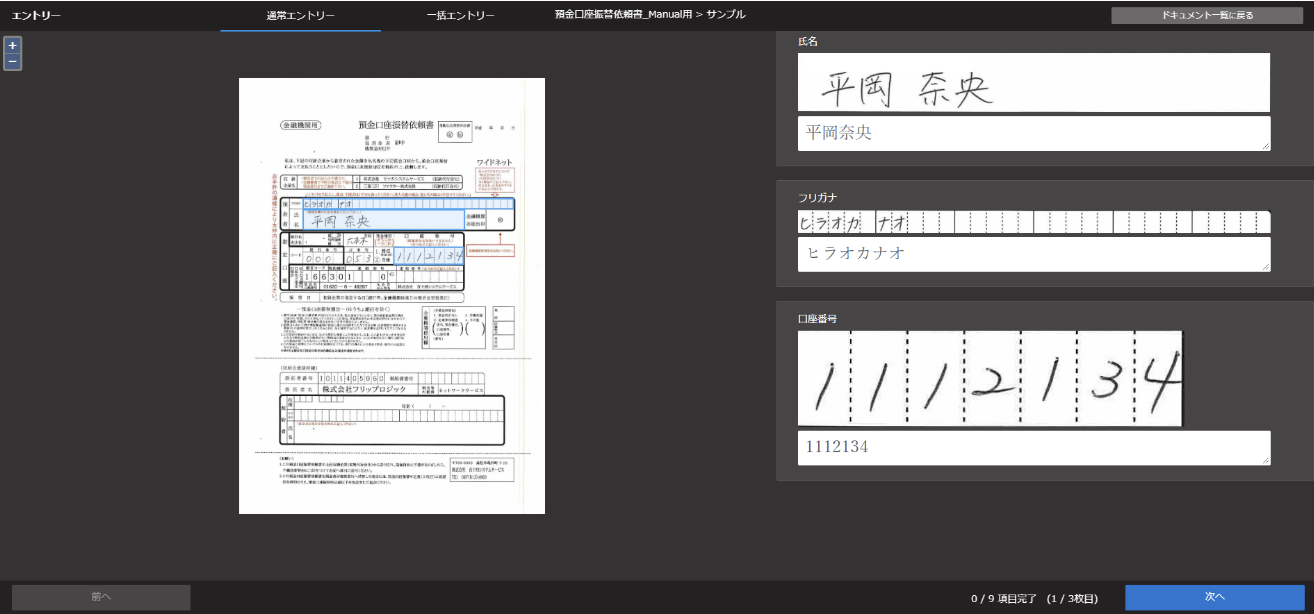Zoom in with the plus button
Screen dimensions: 1314x614
(x=12, y=45)
